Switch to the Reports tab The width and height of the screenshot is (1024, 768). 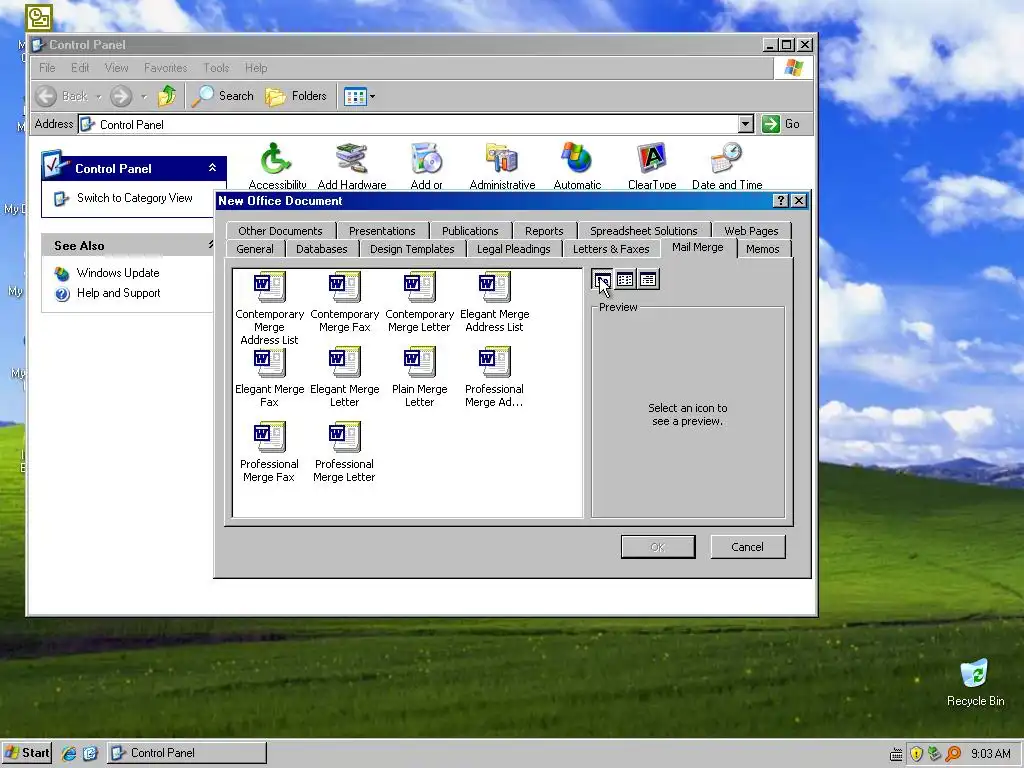(544, 231)
